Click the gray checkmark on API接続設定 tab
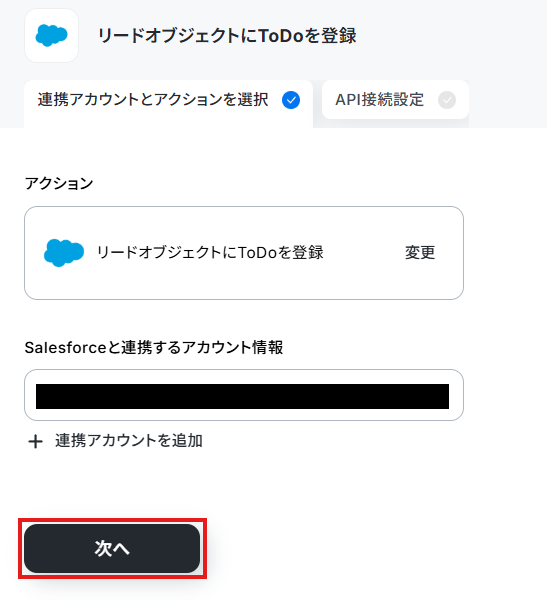Screen dimensions: 547x600 click(447, 100)
